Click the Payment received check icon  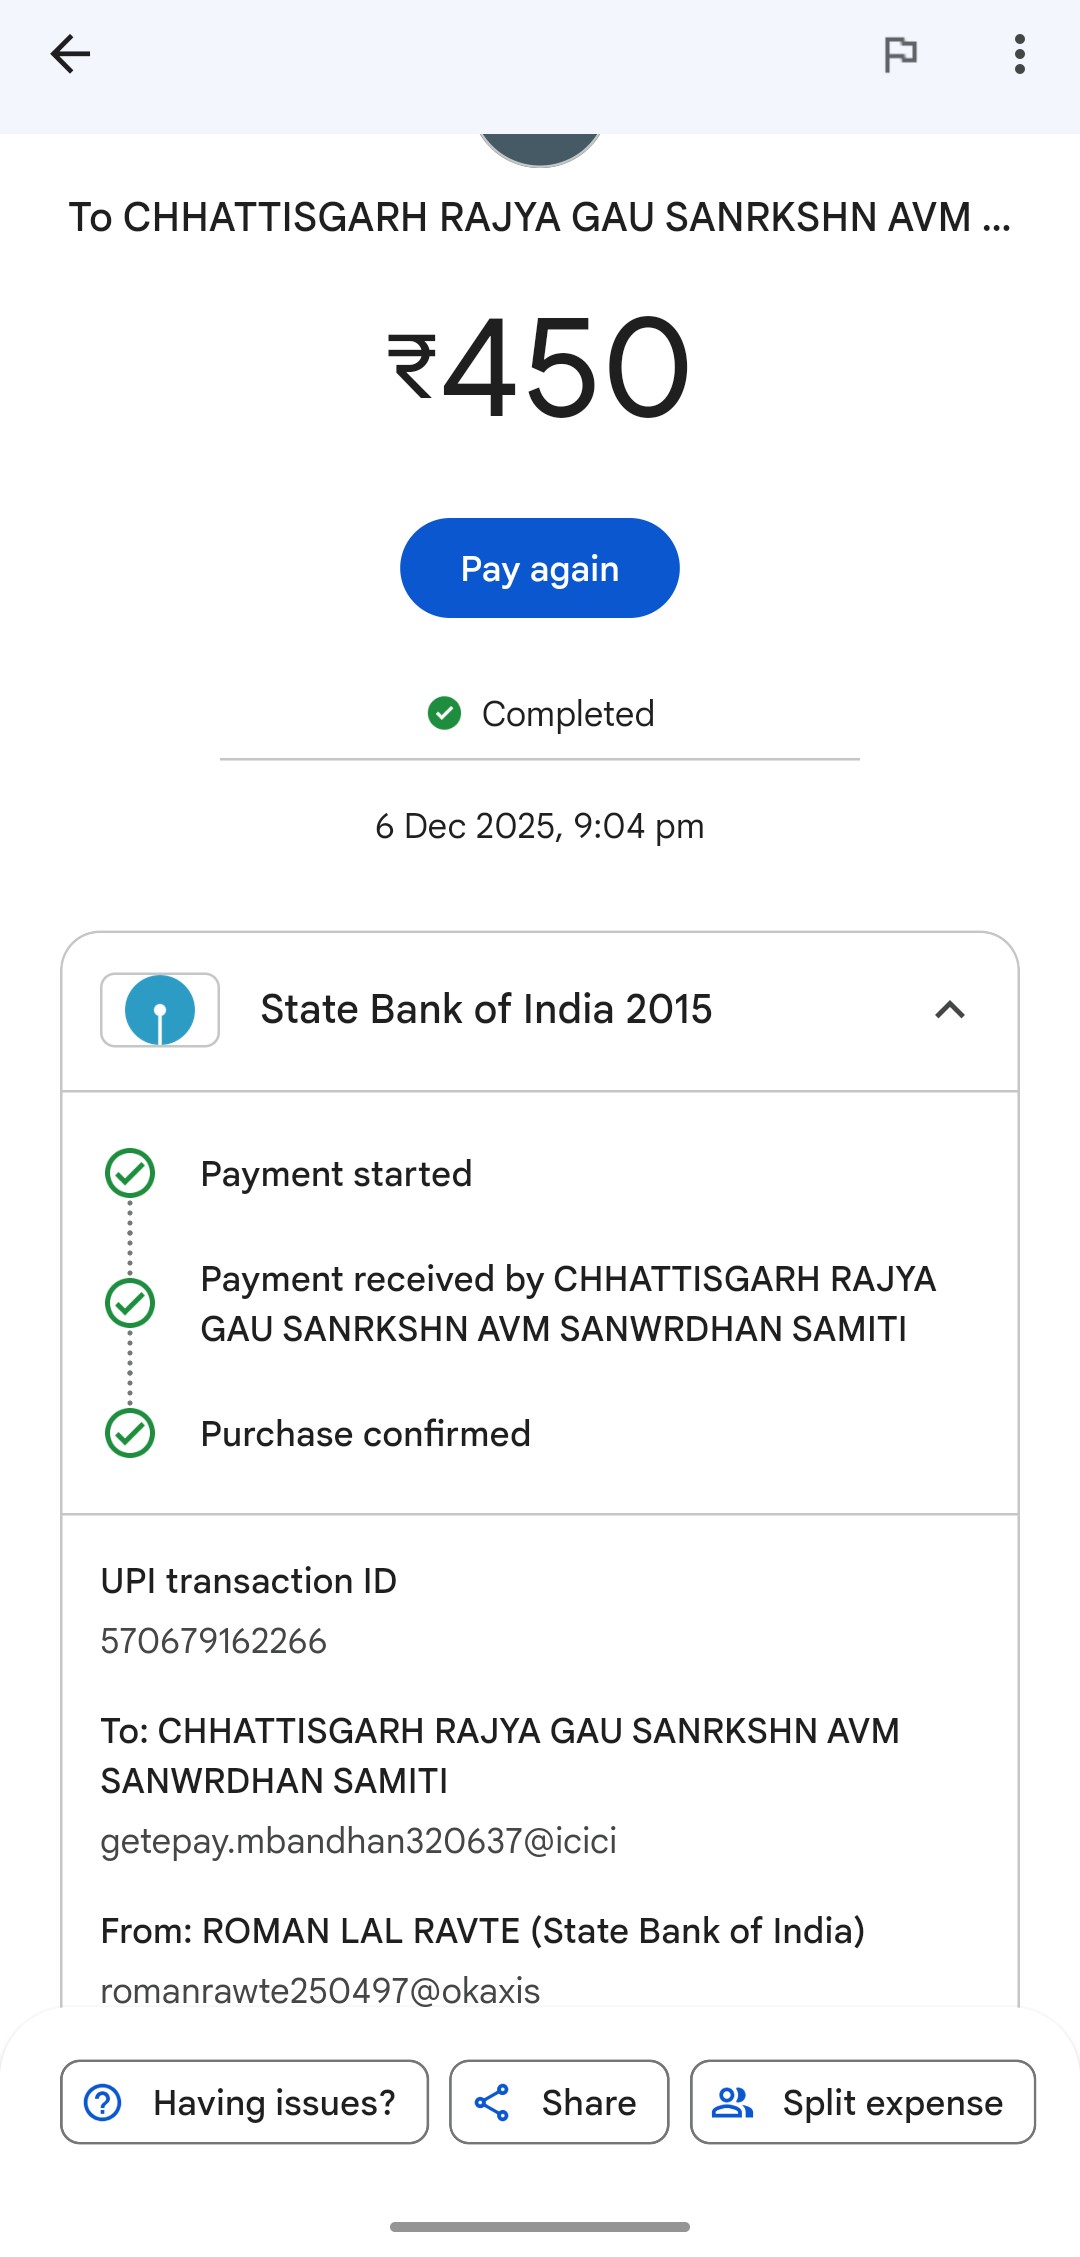(130, 1303)
